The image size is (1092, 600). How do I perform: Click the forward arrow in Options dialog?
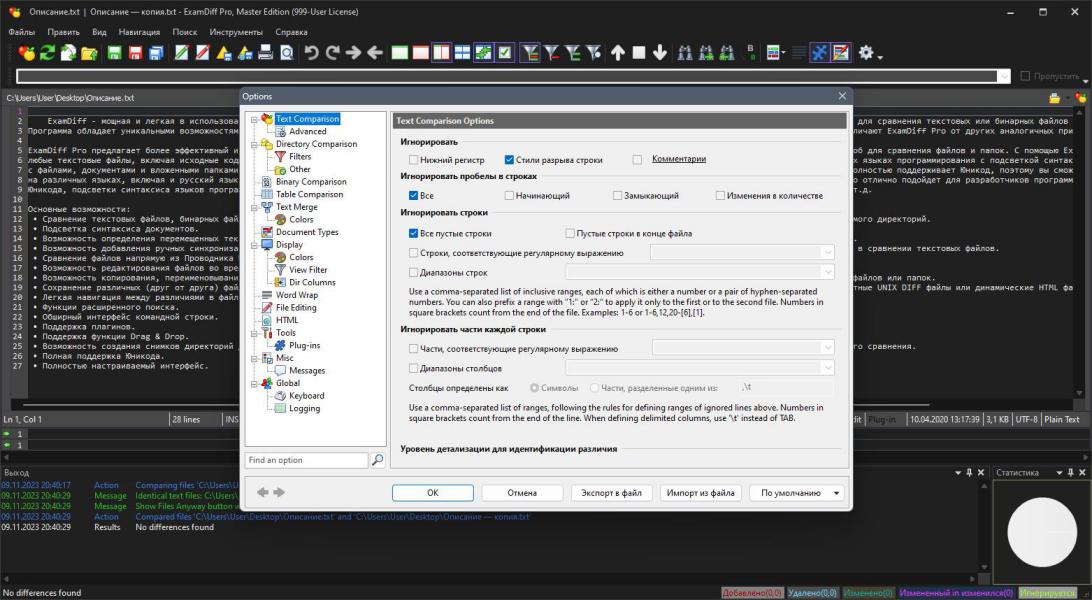pos(279,492)
